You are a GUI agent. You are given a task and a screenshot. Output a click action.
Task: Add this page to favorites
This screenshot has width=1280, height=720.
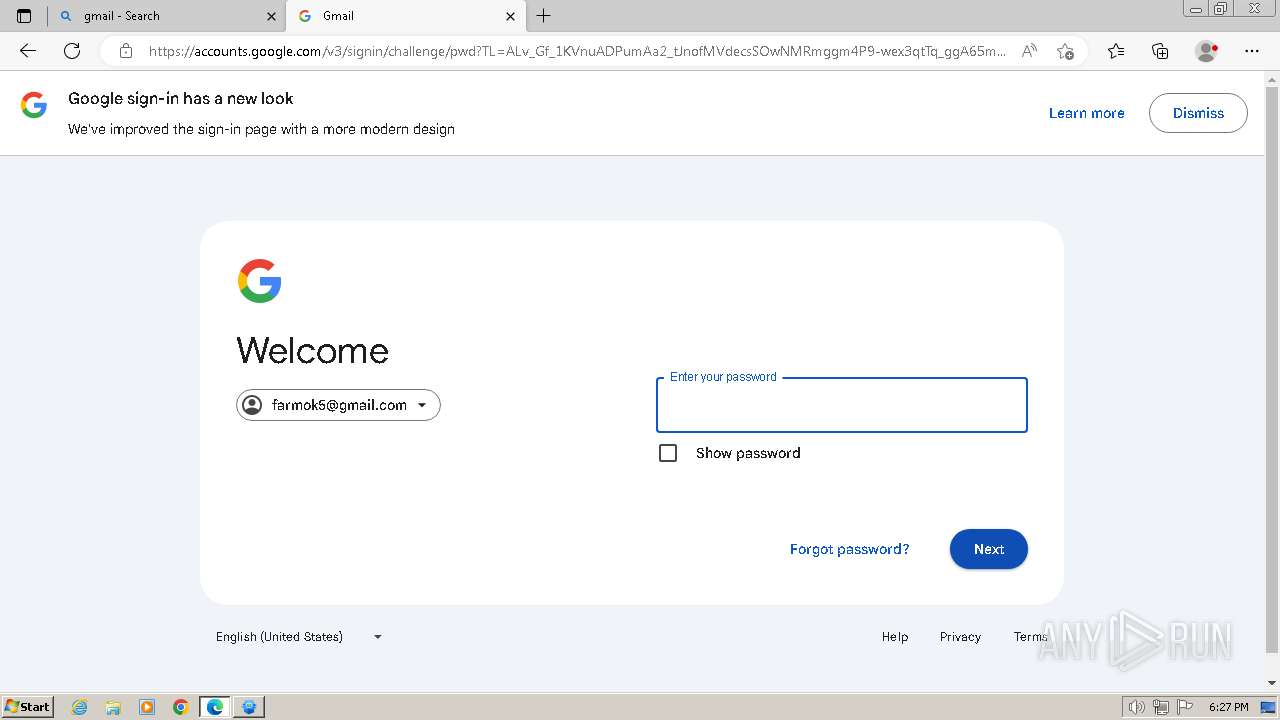coord(1065,51)
